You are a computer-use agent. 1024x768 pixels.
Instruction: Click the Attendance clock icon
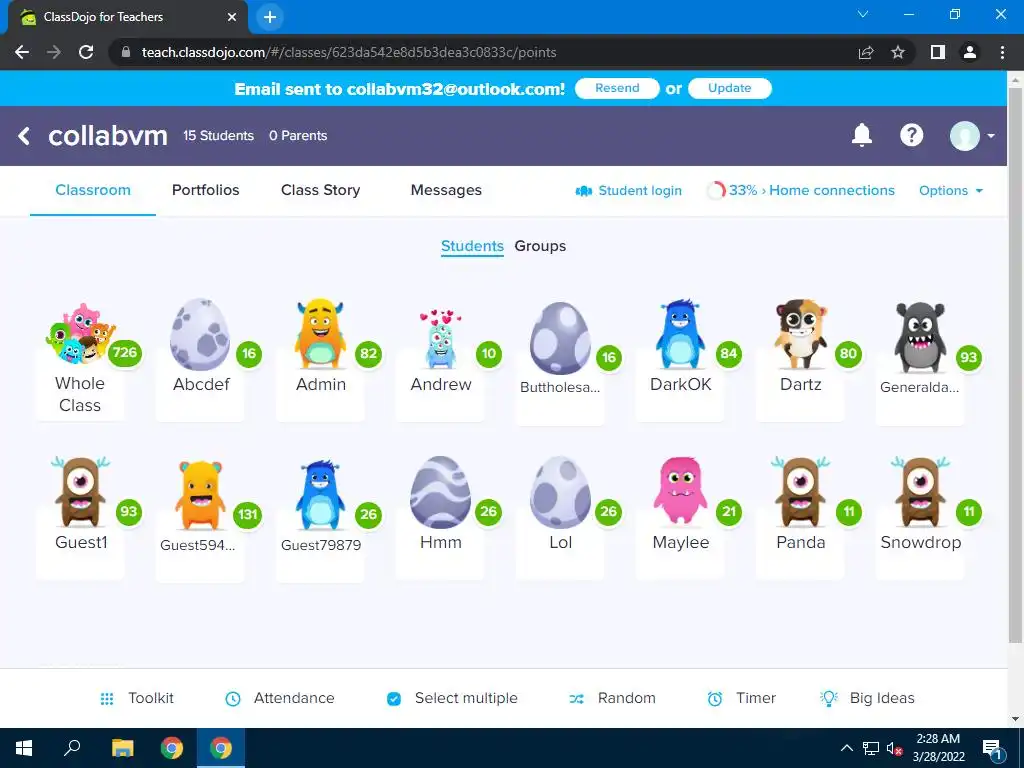232,699
